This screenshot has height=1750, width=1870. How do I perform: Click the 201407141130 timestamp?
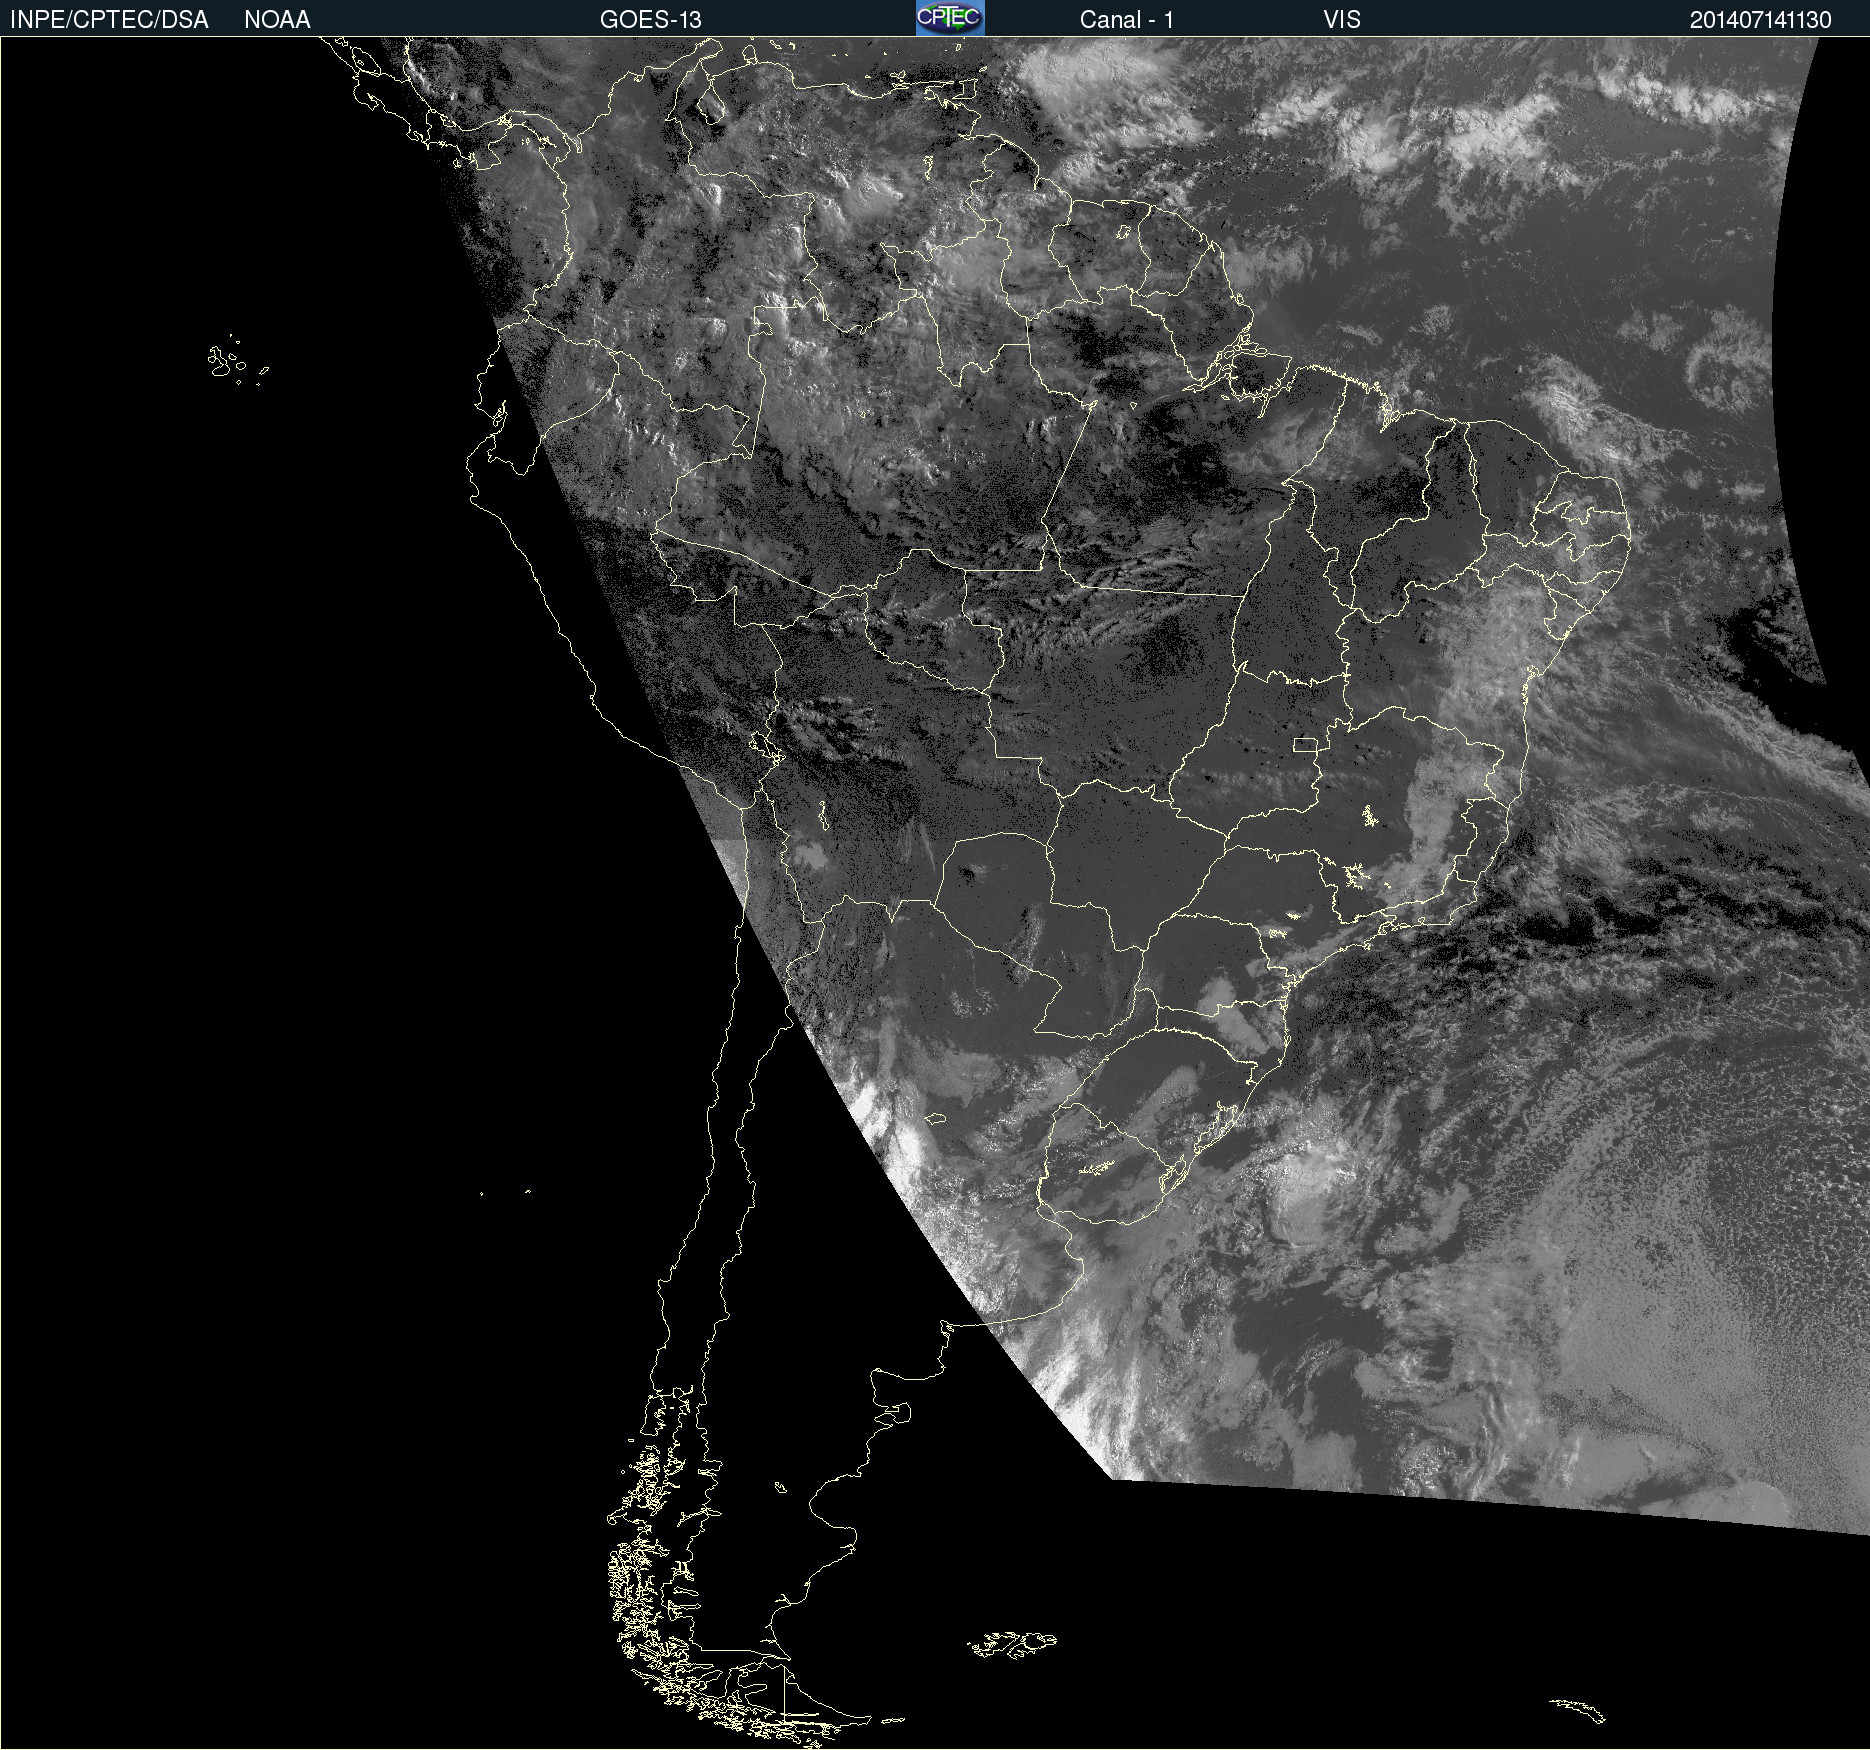(1760, 20)
